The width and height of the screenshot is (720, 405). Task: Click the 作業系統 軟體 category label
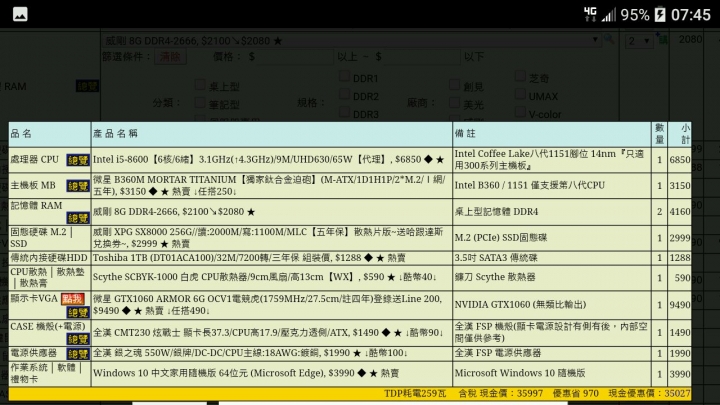point(46,373)
